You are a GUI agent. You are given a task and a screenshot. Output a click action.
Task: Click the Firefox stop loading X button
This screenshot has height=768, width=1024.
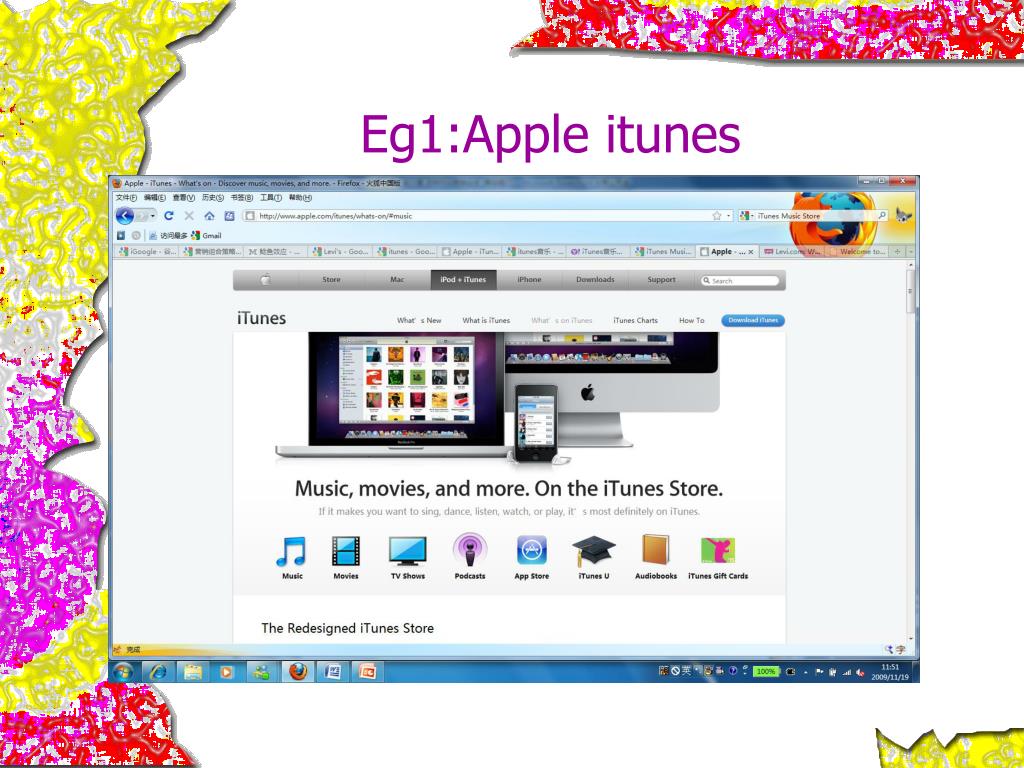coord(189,216)
